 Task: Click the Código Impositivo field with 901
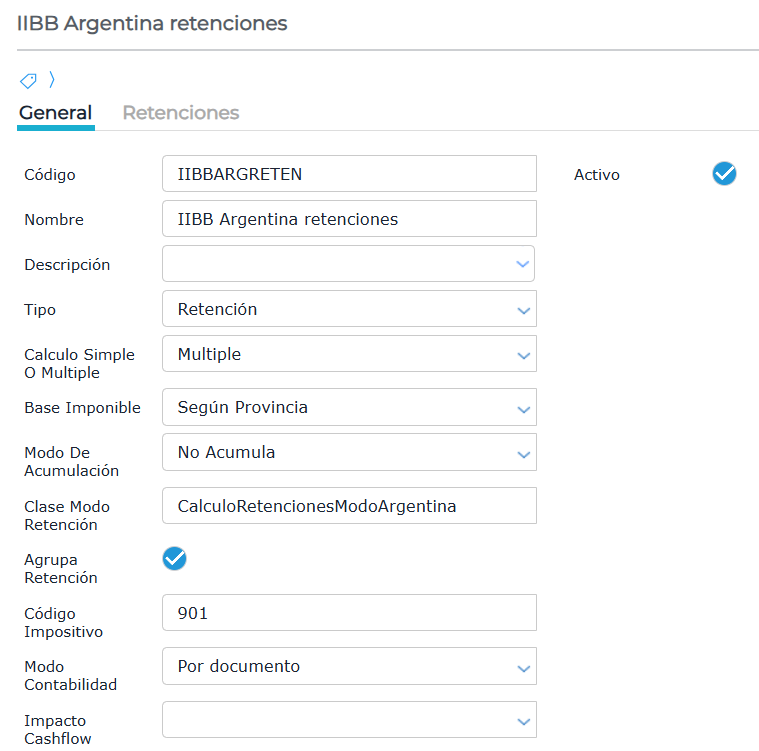(x=349, y=613)
